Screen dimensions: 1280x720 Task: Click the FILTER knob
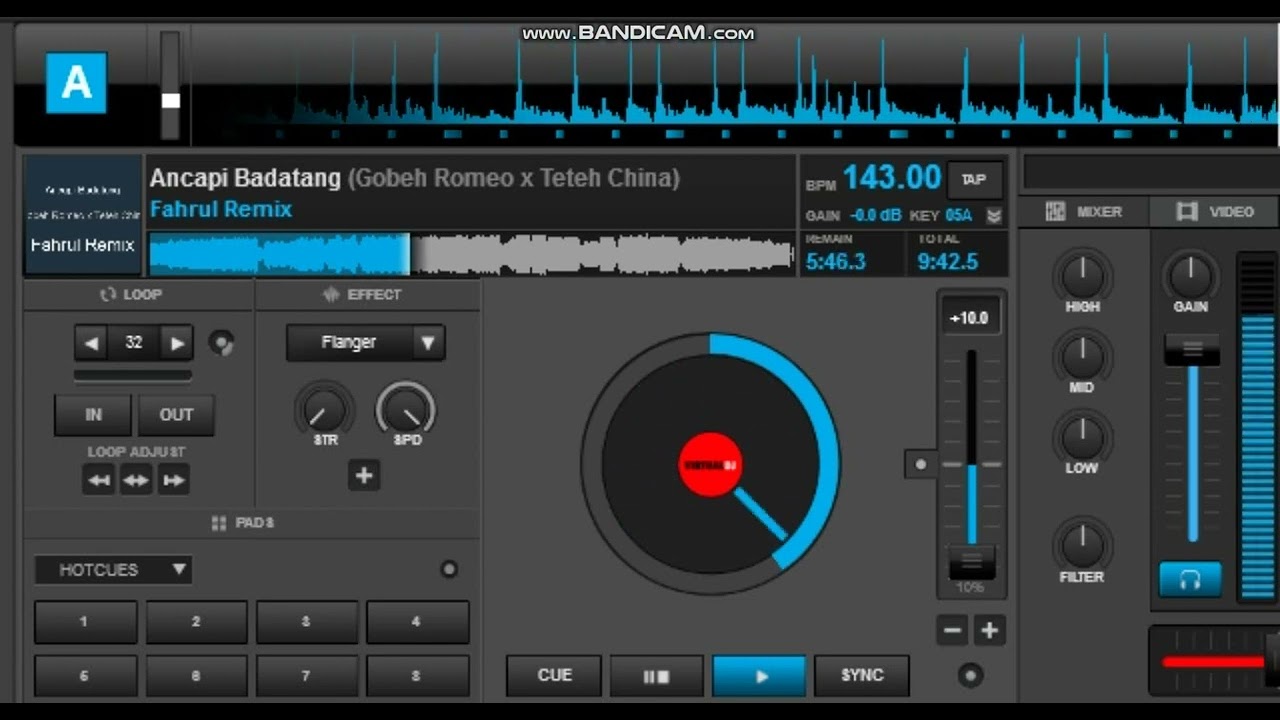(x=1082, y=545)
